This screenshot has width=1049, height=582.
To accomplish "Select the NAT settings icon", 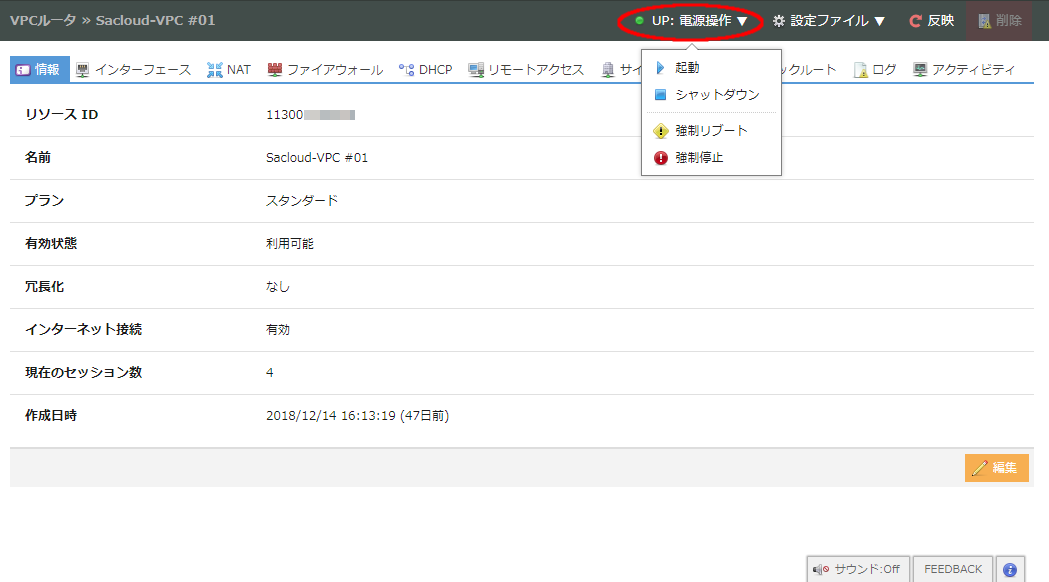I will [x=214, y=69].
